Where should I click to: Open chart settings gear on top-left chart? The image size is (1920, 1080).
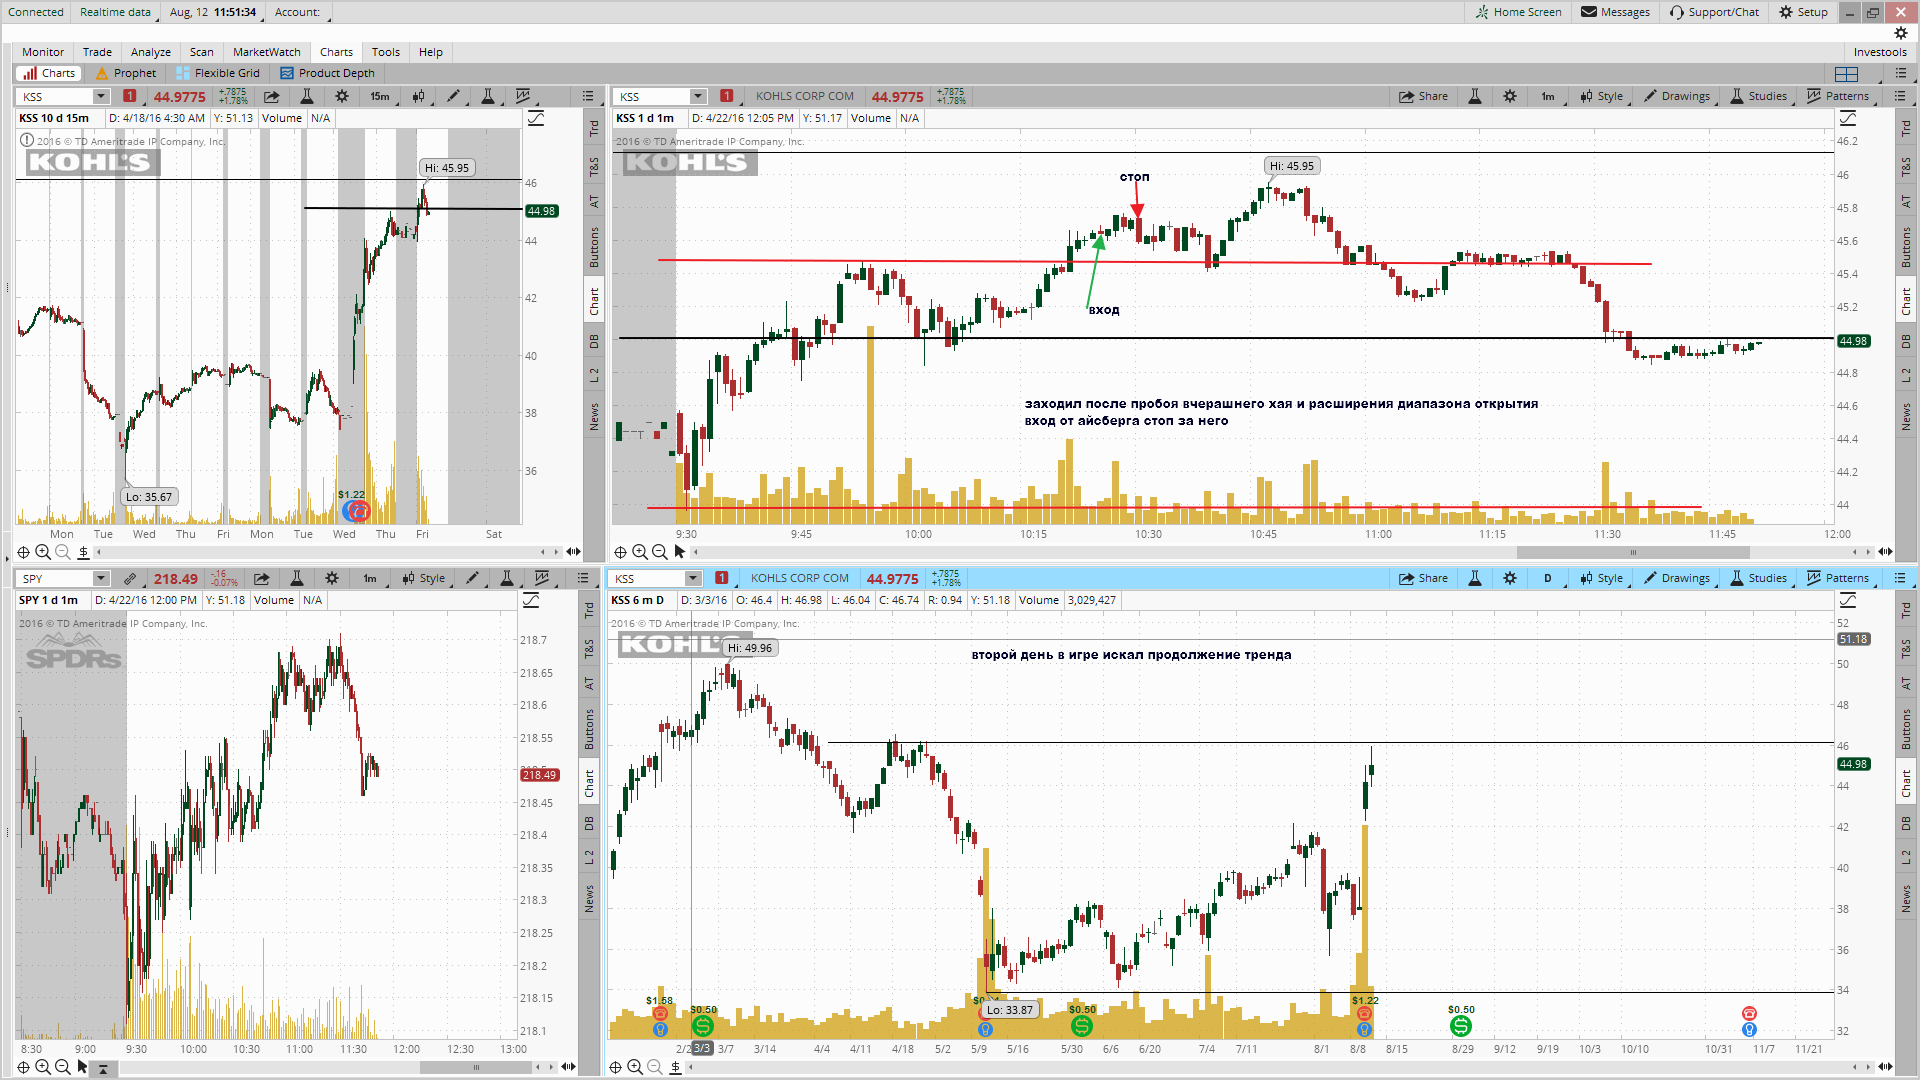point(342,96)
